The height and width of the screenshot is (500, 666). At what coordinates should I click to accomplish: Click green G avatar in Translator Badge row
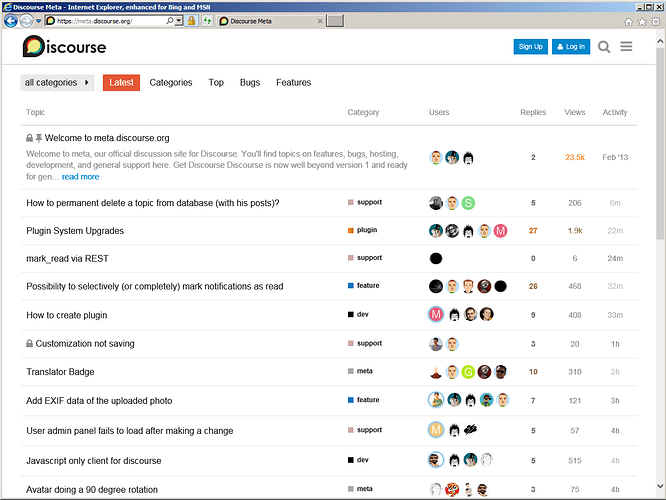468,372
